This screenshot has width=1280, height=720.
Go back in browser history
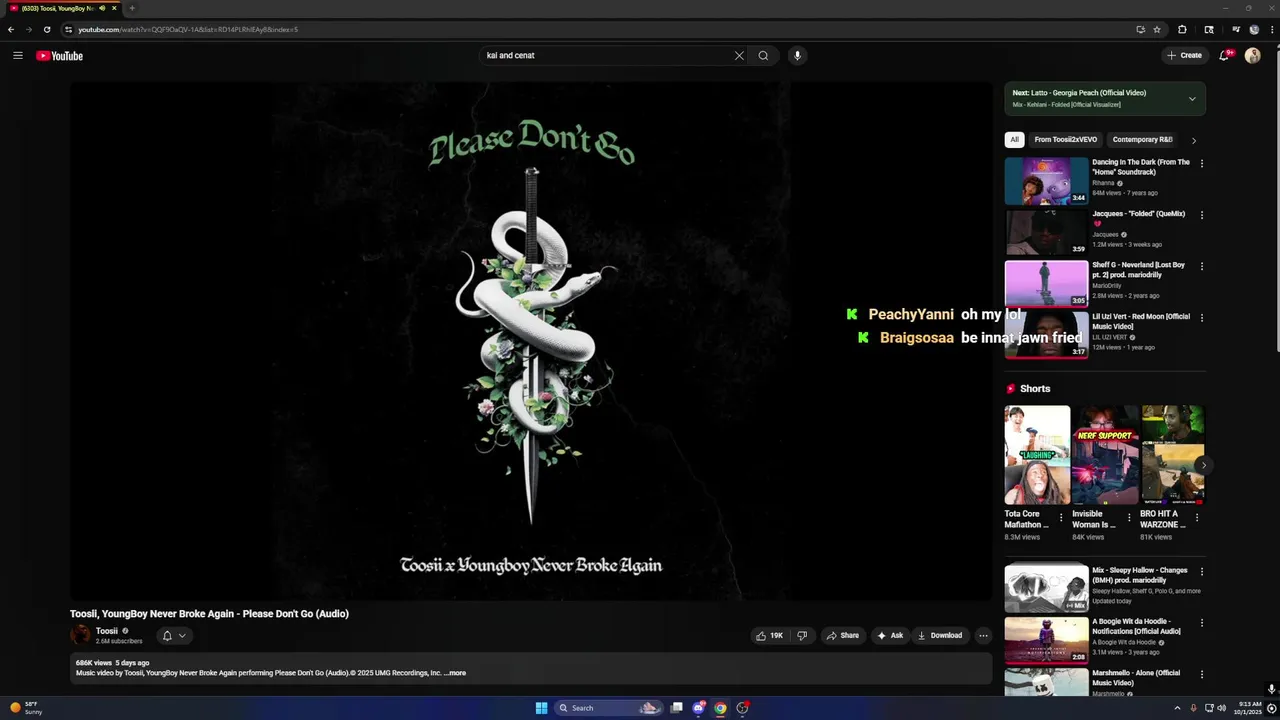pyautogui.click(x=11, y=30)
